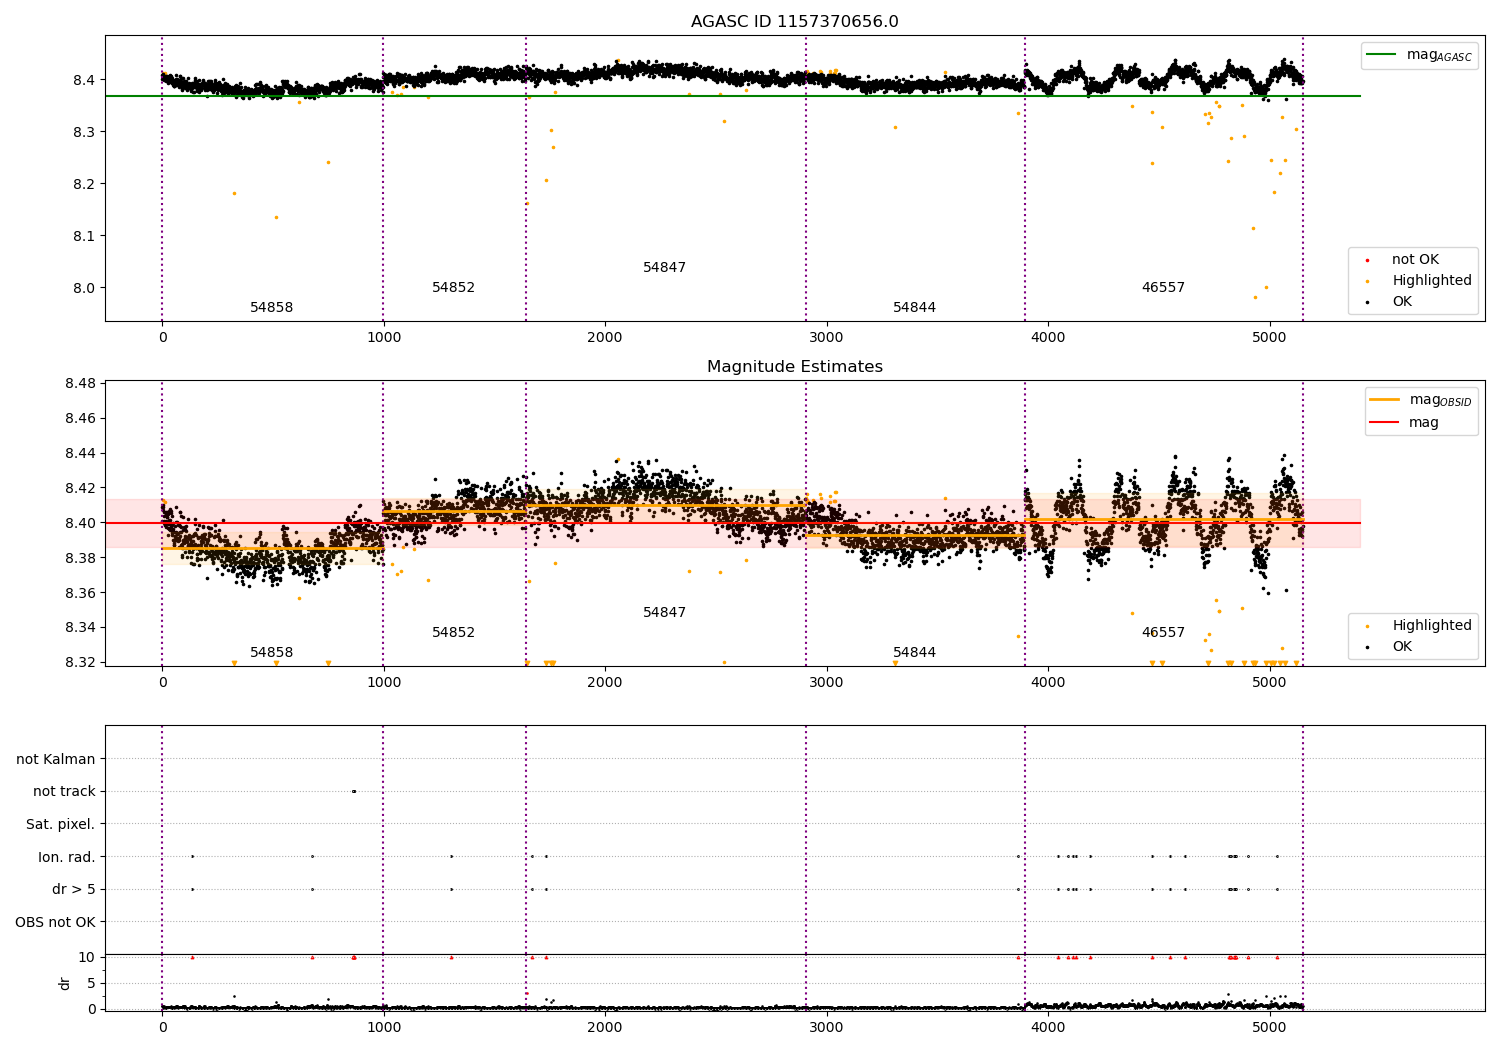Click the 8.40 y-axis tick label

80,523
